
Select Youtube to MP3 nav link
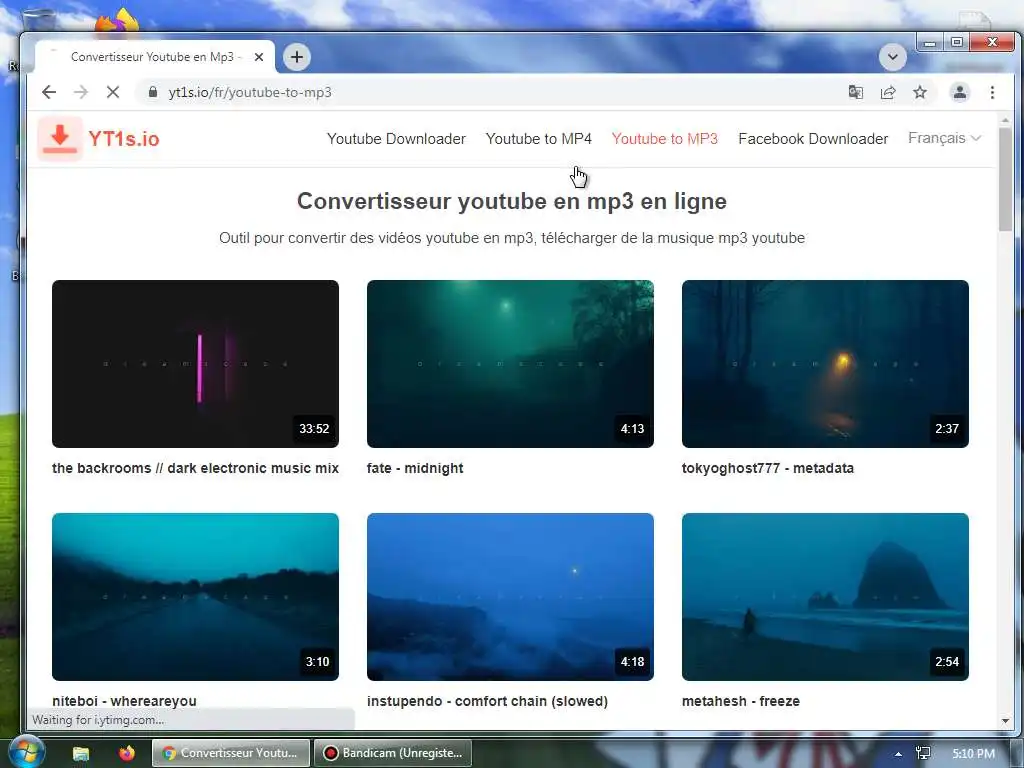[665, 138]
